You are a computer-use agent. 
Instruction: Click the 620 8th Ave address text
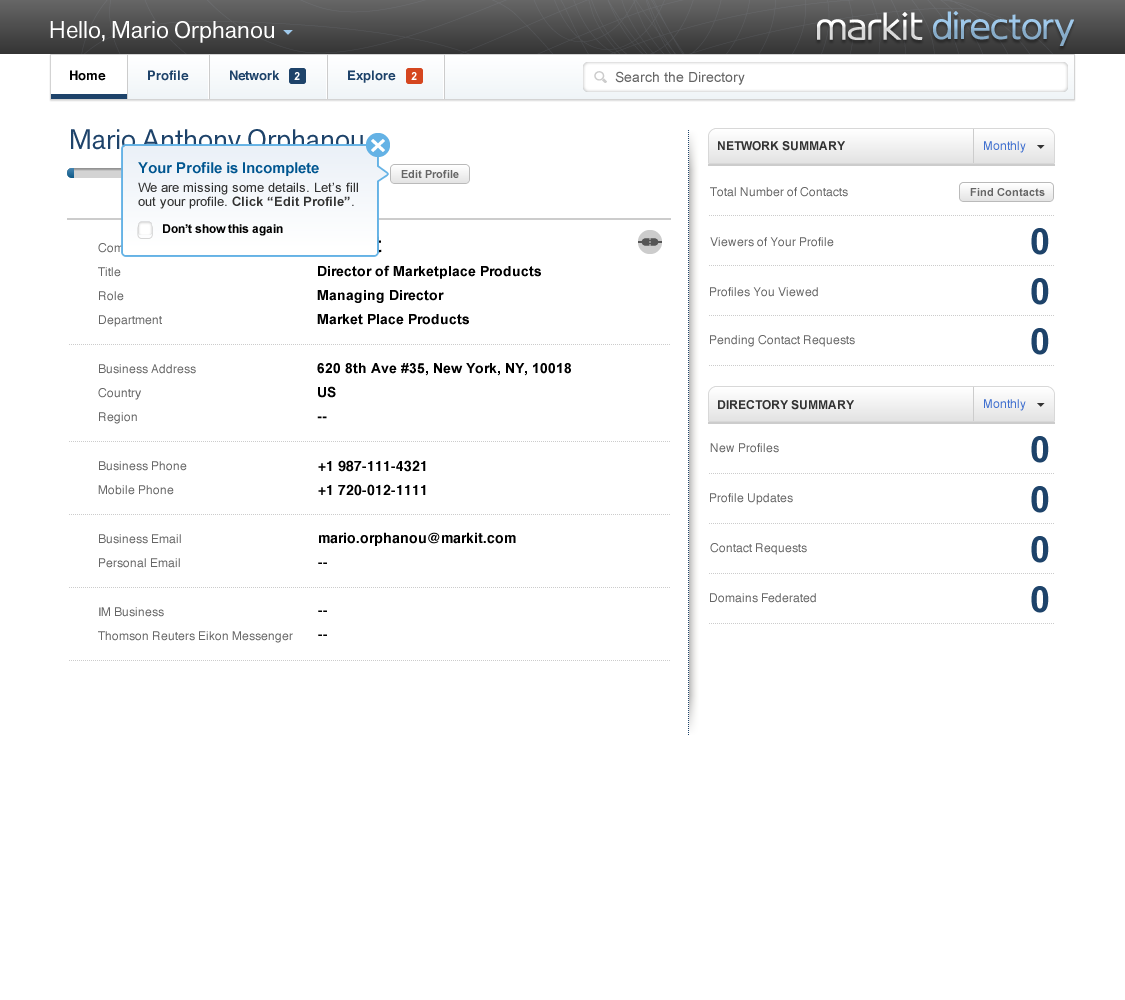pos(444,369)
